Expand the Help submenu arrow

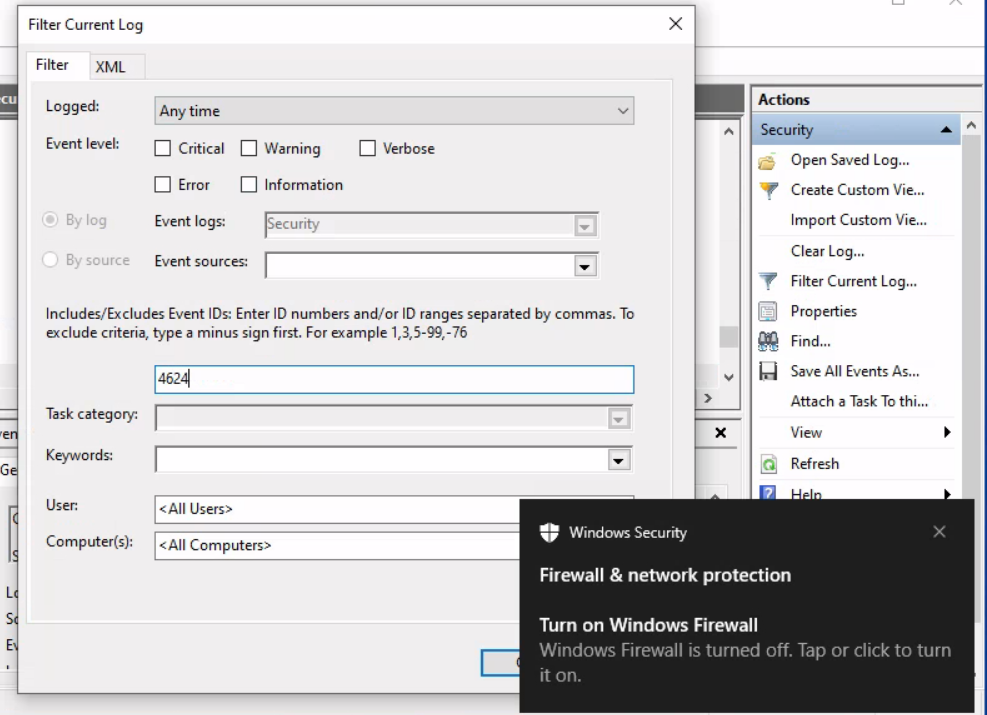click(947, 493)
